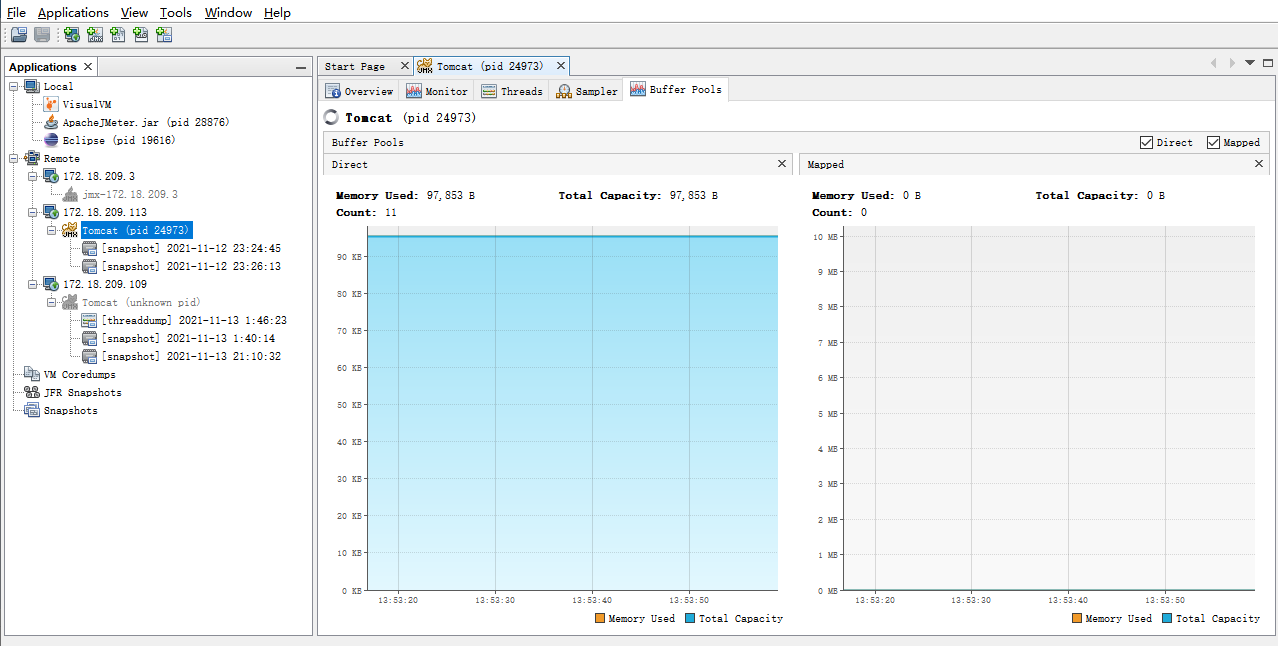Click the orange Memory Used swatch in Direct legend

click(x=600, y=619)
